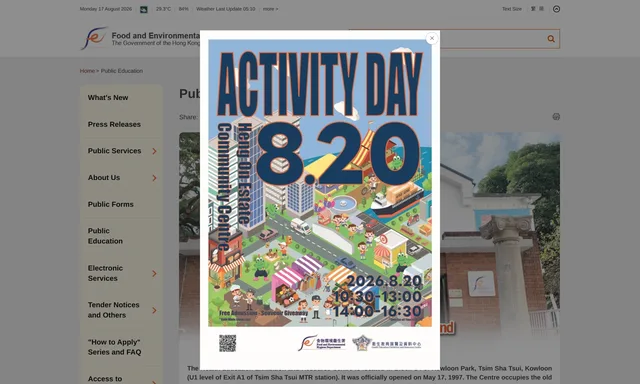Screen dimensions: 640x384
Task: Click the 'Public Education' breadcrumb text
Action: [122, 71]
